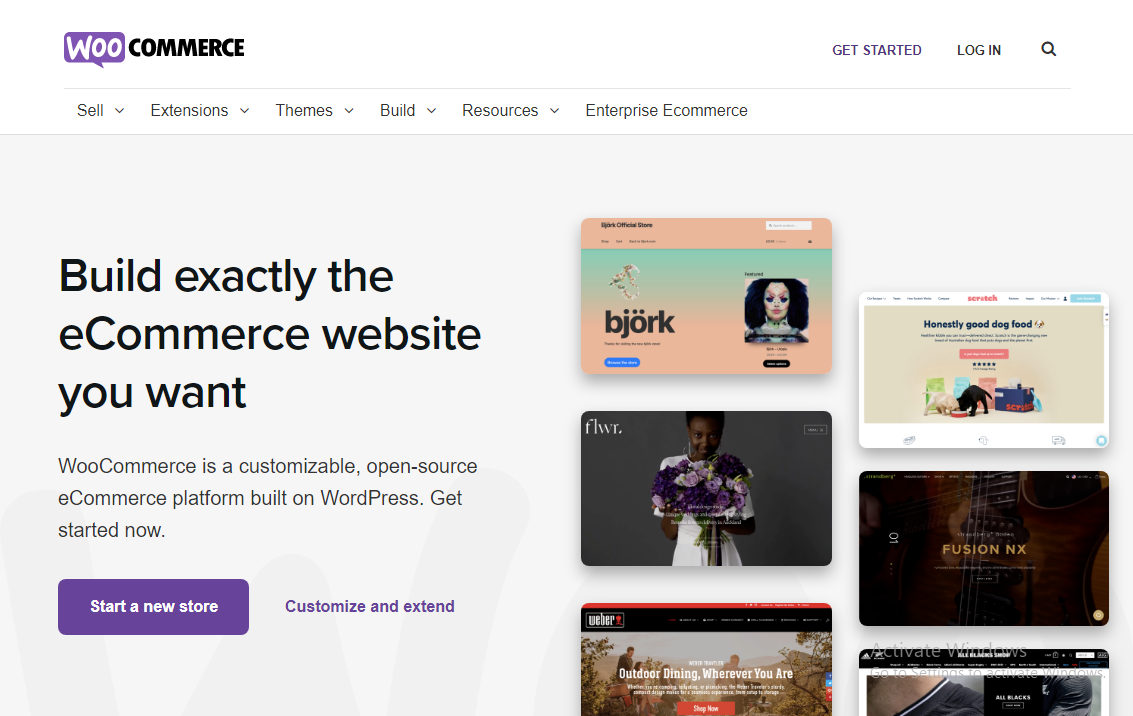Expand the Extensions dropdown menu
Screen dimensions: 1133x716
[199, 111]
